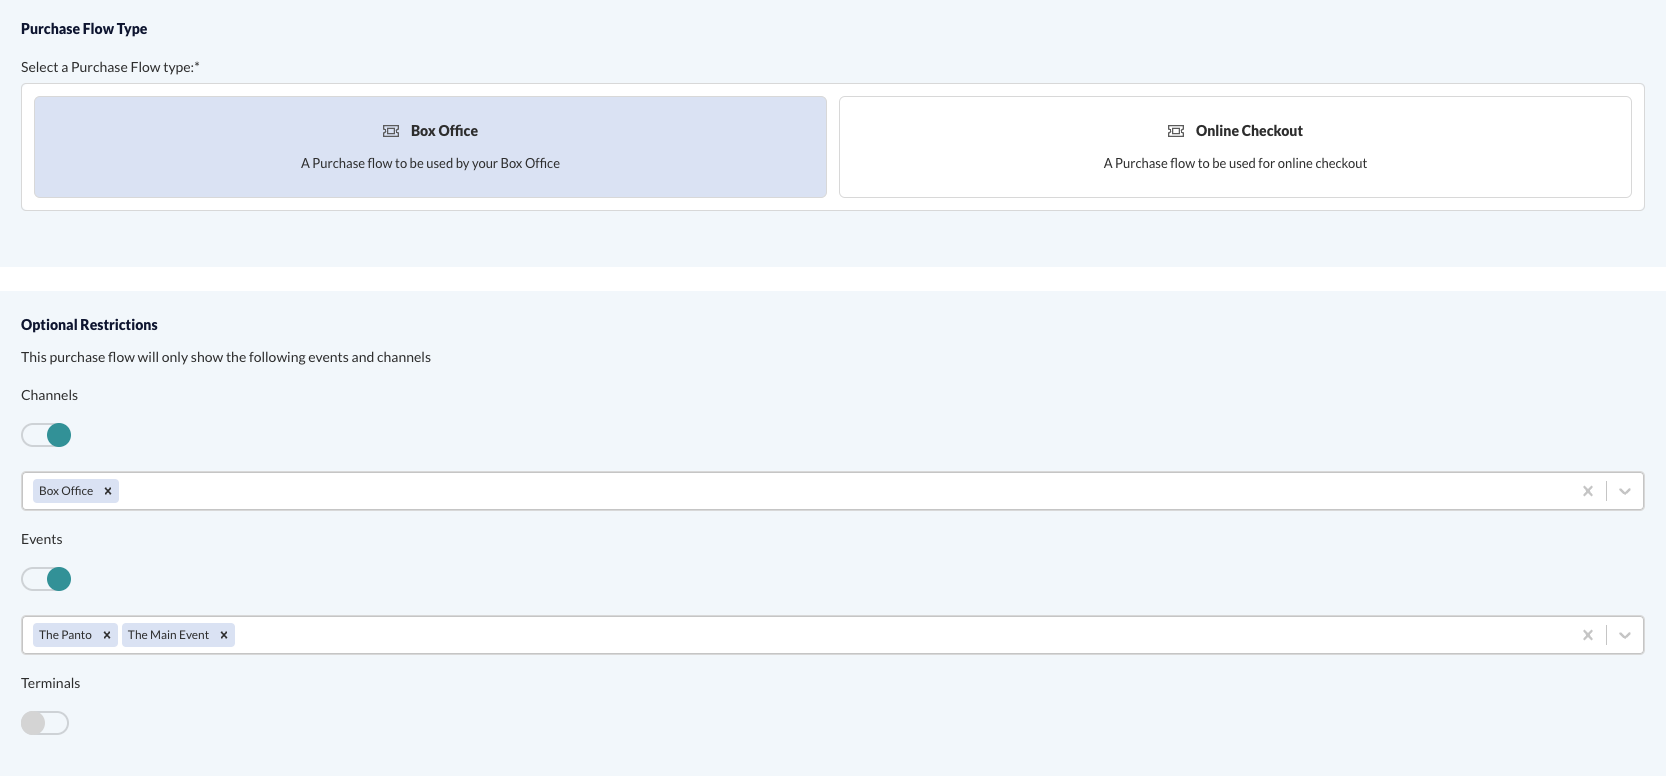1666x776 pixels.
Task: Toggle the Events restriction switch
Action: click(x=46, y=579)
